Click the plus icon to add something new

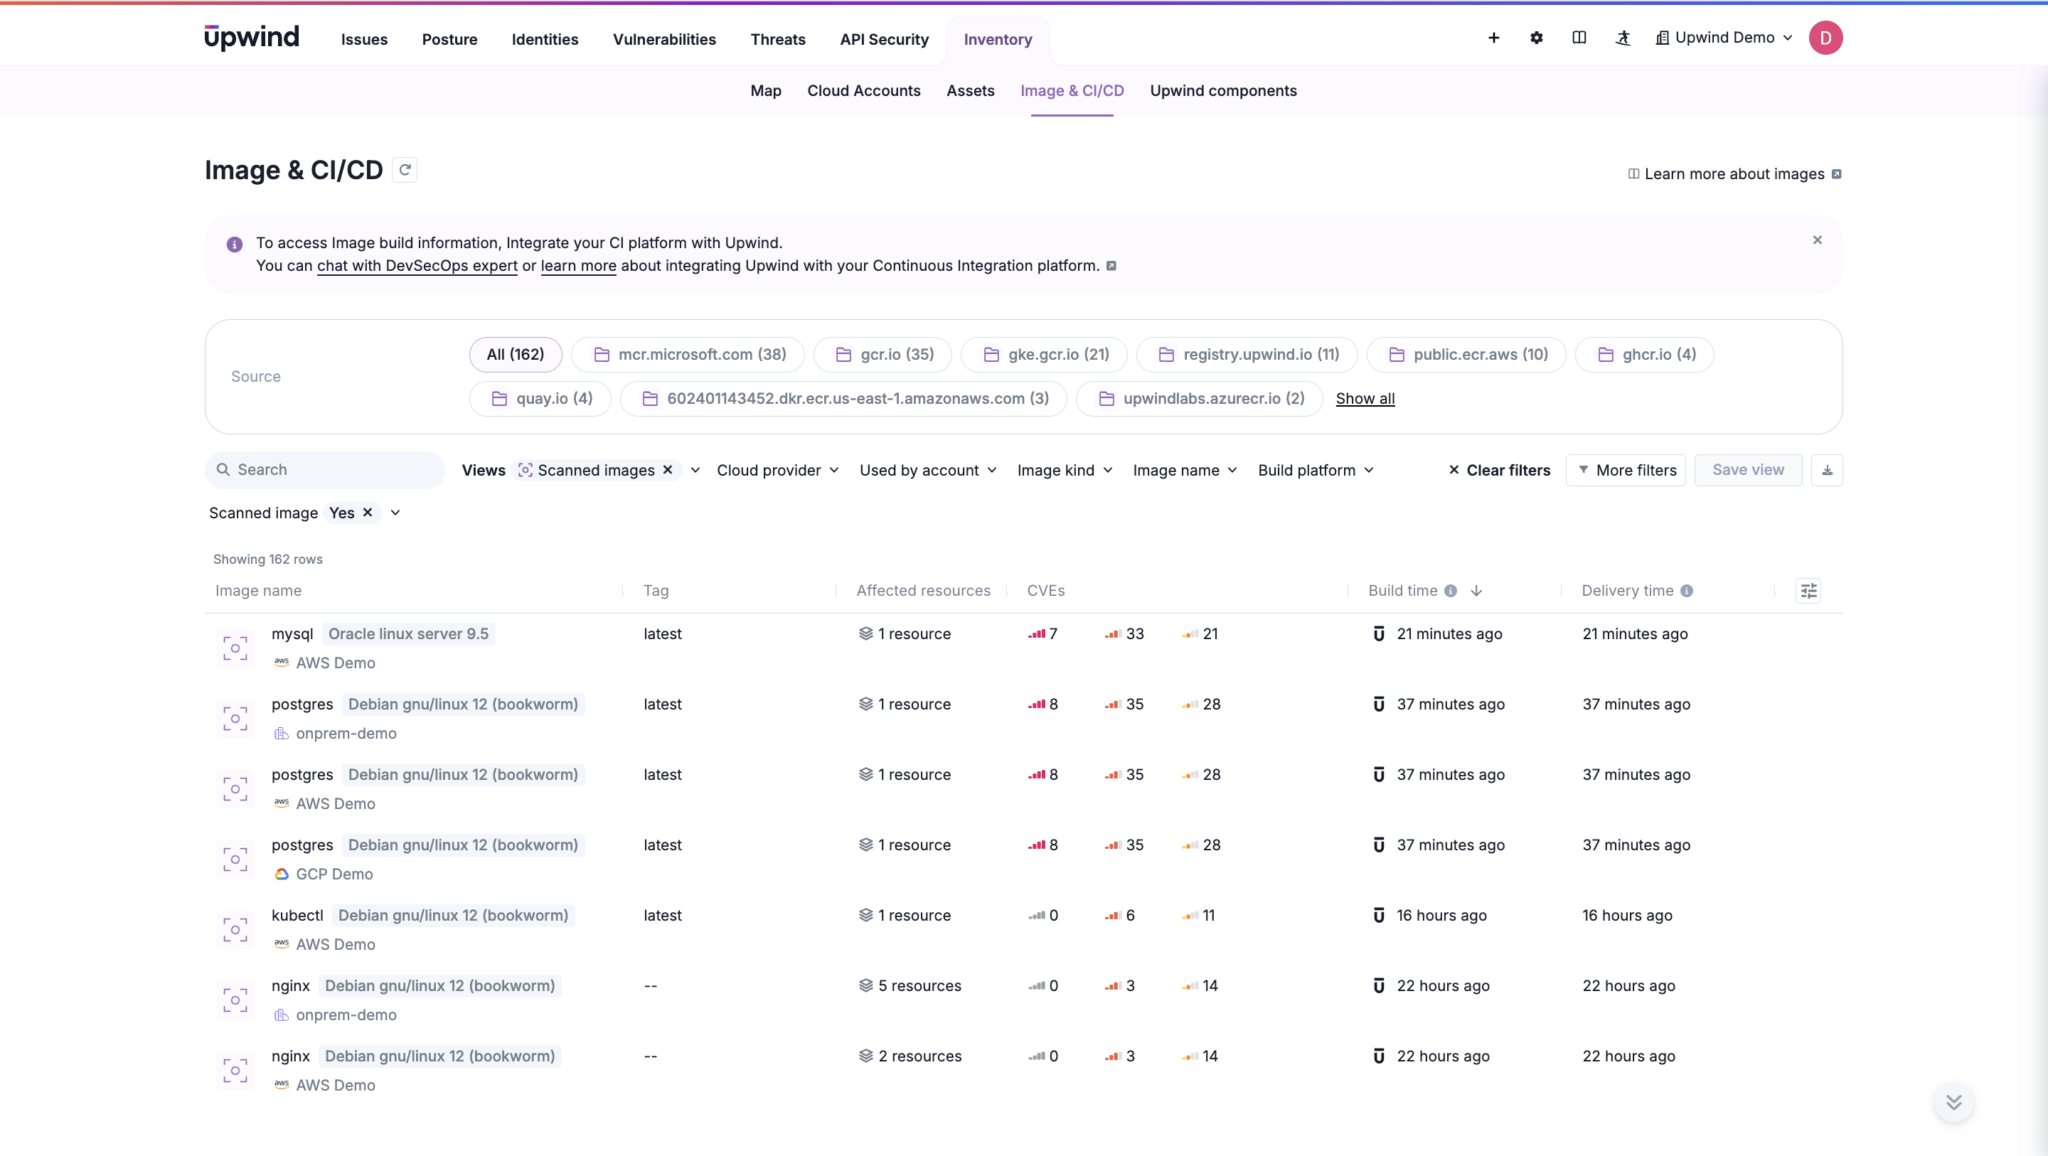tap(1492, 37)
